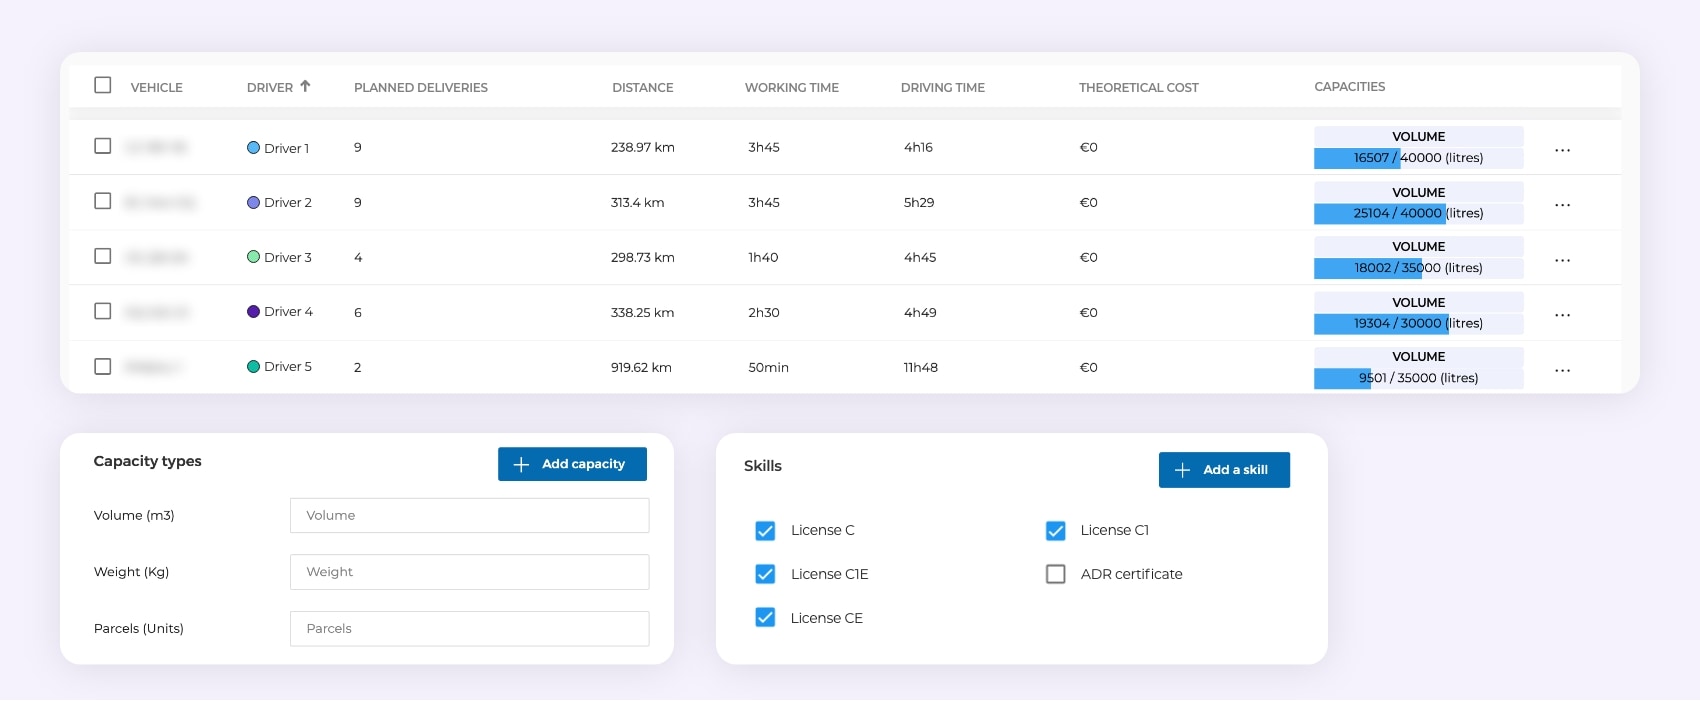Viewport: 1700px width, 701px height.
Task: Click the Volume (m3) input field
Action: point(469,516)
